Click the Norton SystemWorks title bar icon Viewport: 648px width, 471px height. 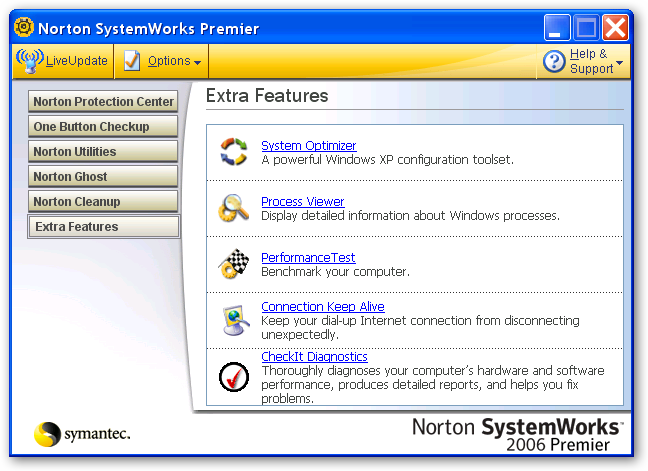pos(24,27)
